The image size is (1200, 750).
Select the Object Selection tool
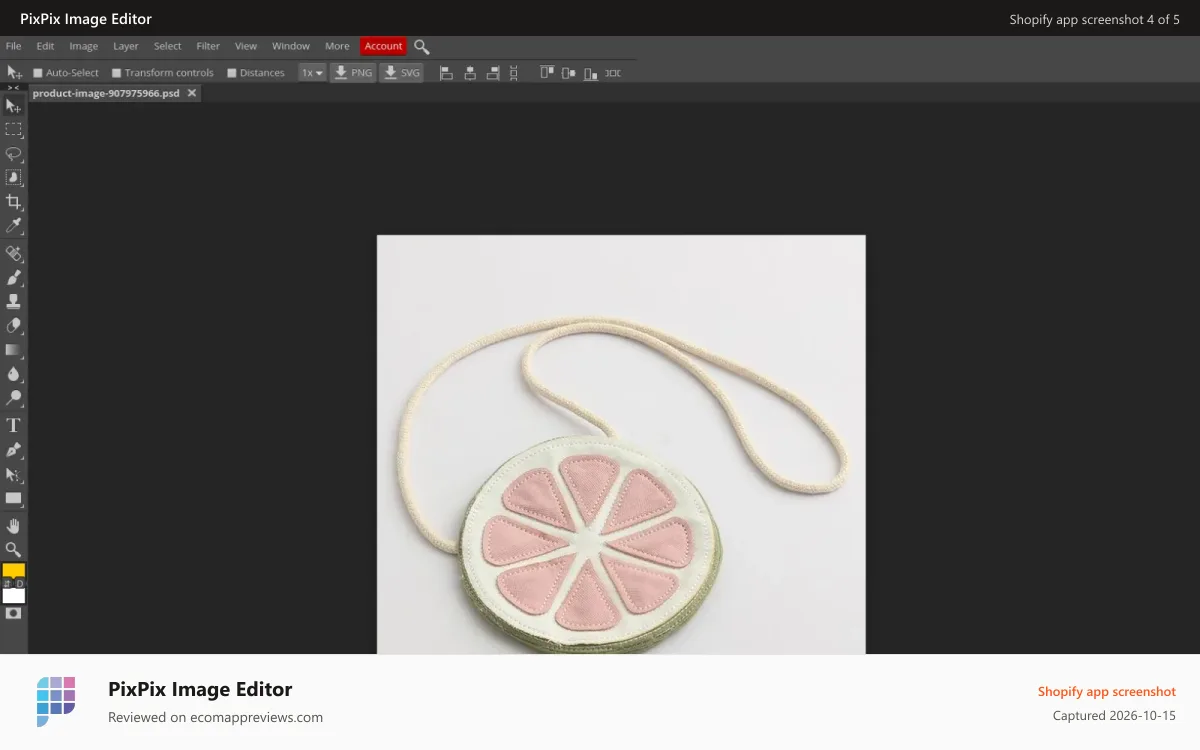[13, 178]
